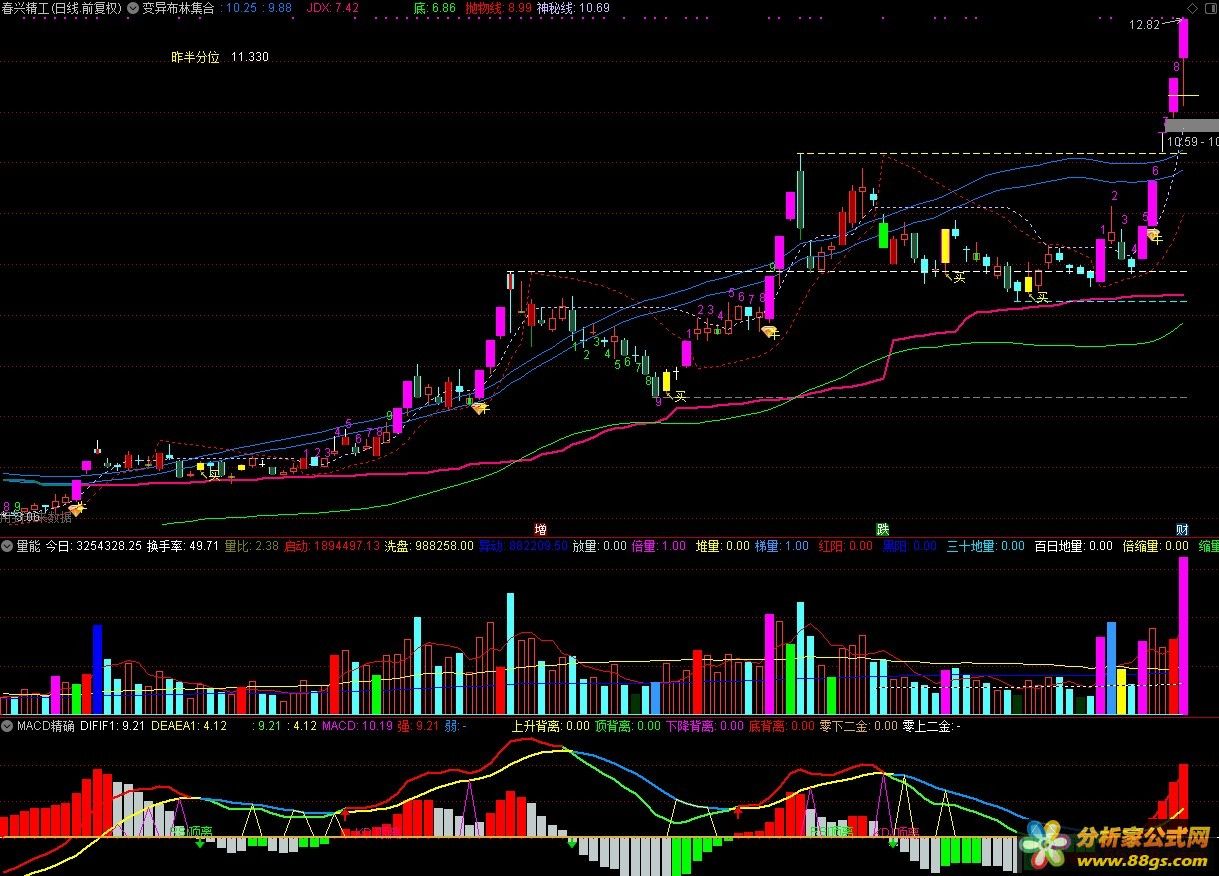
Task: Click the 今日: 3254328.25 volume value
Action: click(92, 546)
